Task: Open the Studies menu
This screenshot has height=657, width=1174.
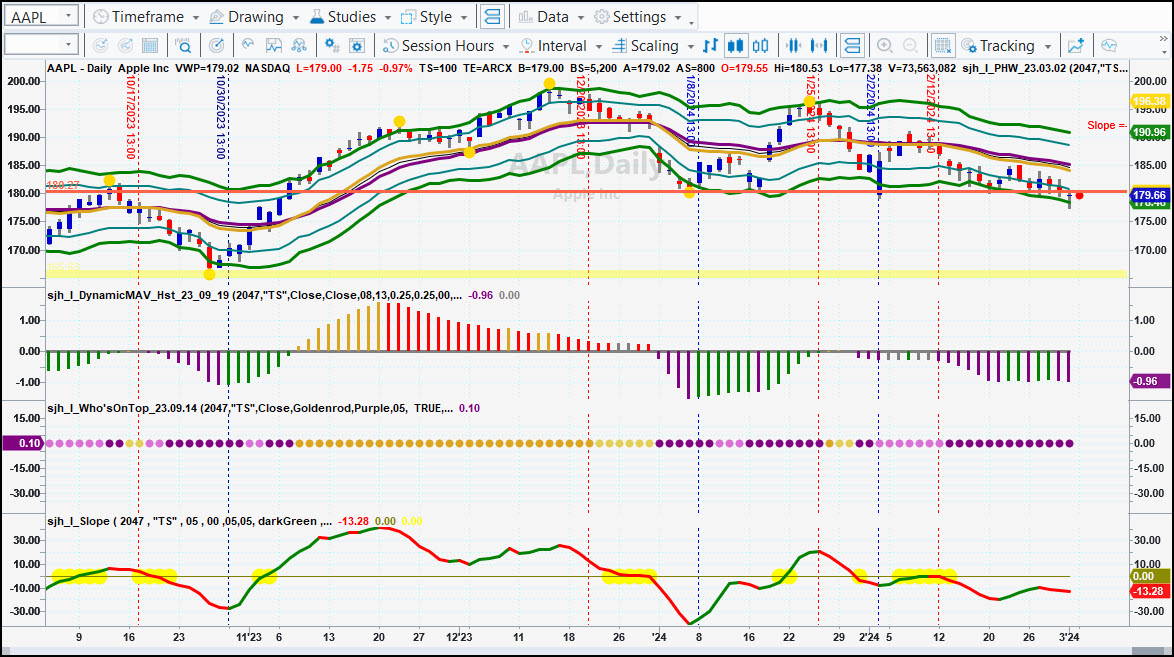Action: tap(350, 16)
